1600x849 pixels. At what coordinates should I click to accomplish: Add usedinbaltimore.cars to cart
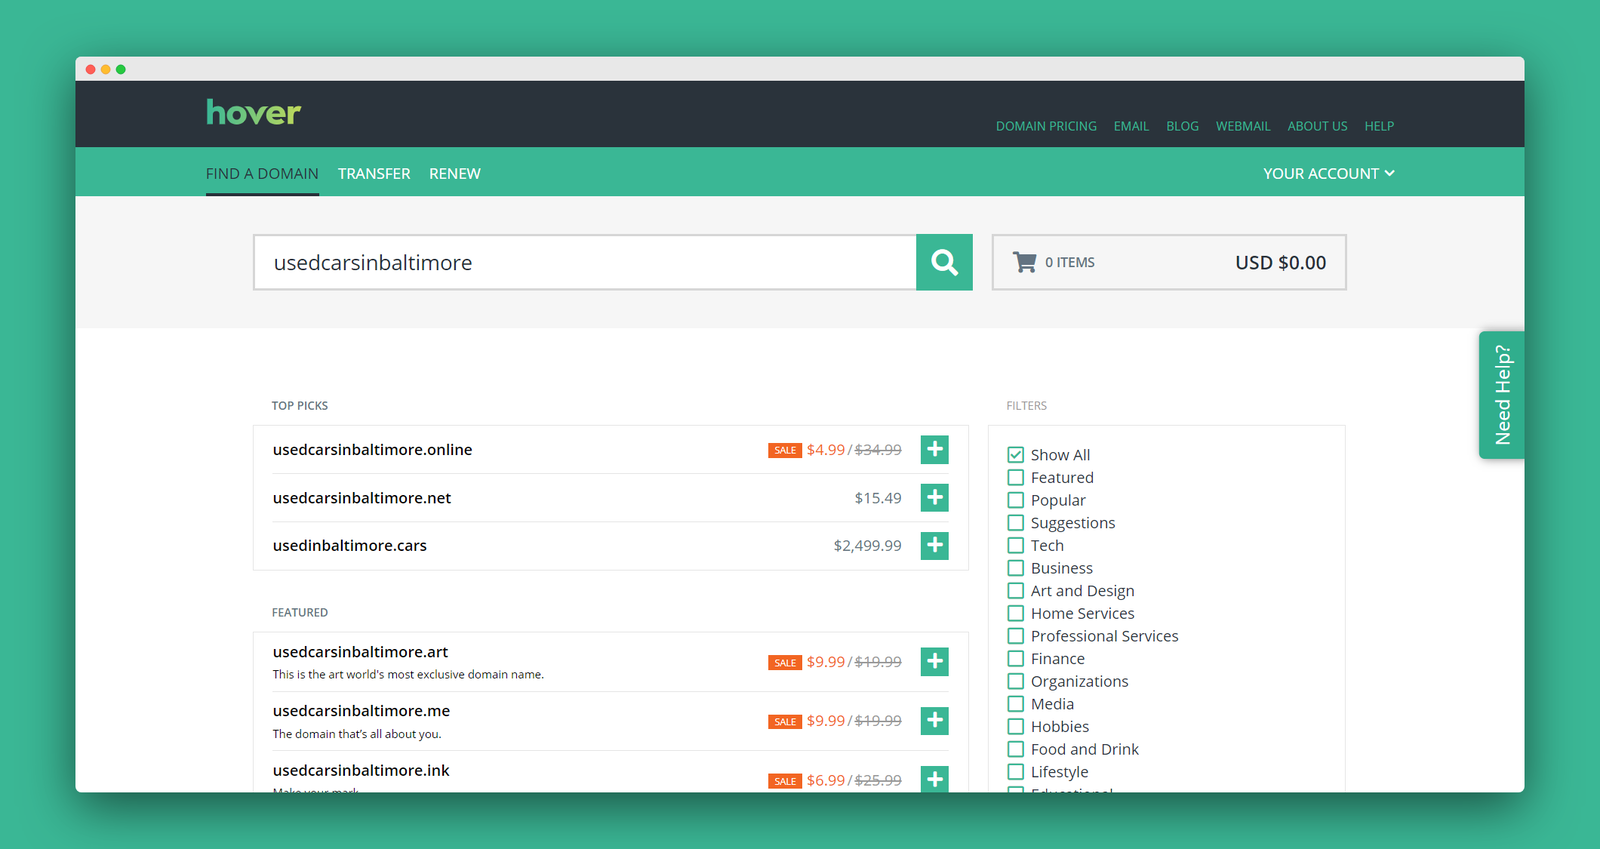[x=935, y=546]
